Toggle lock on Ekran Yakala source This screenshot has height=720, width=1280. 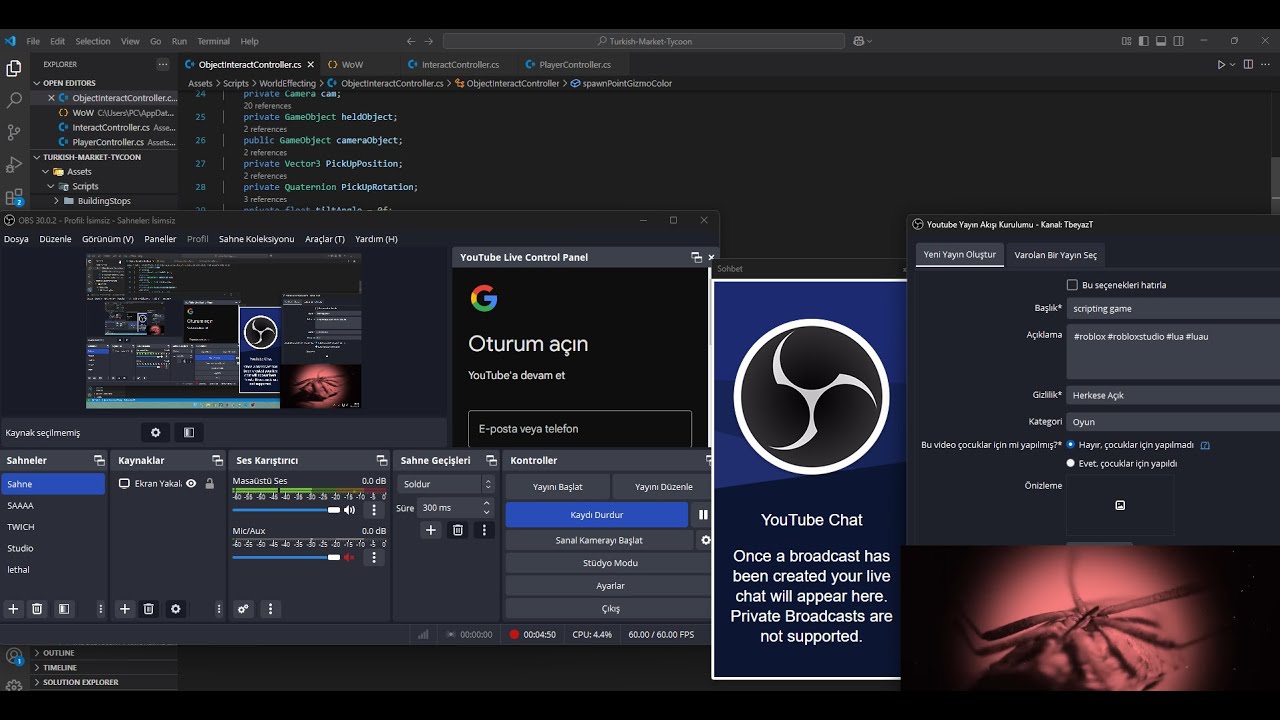[209, 483]
